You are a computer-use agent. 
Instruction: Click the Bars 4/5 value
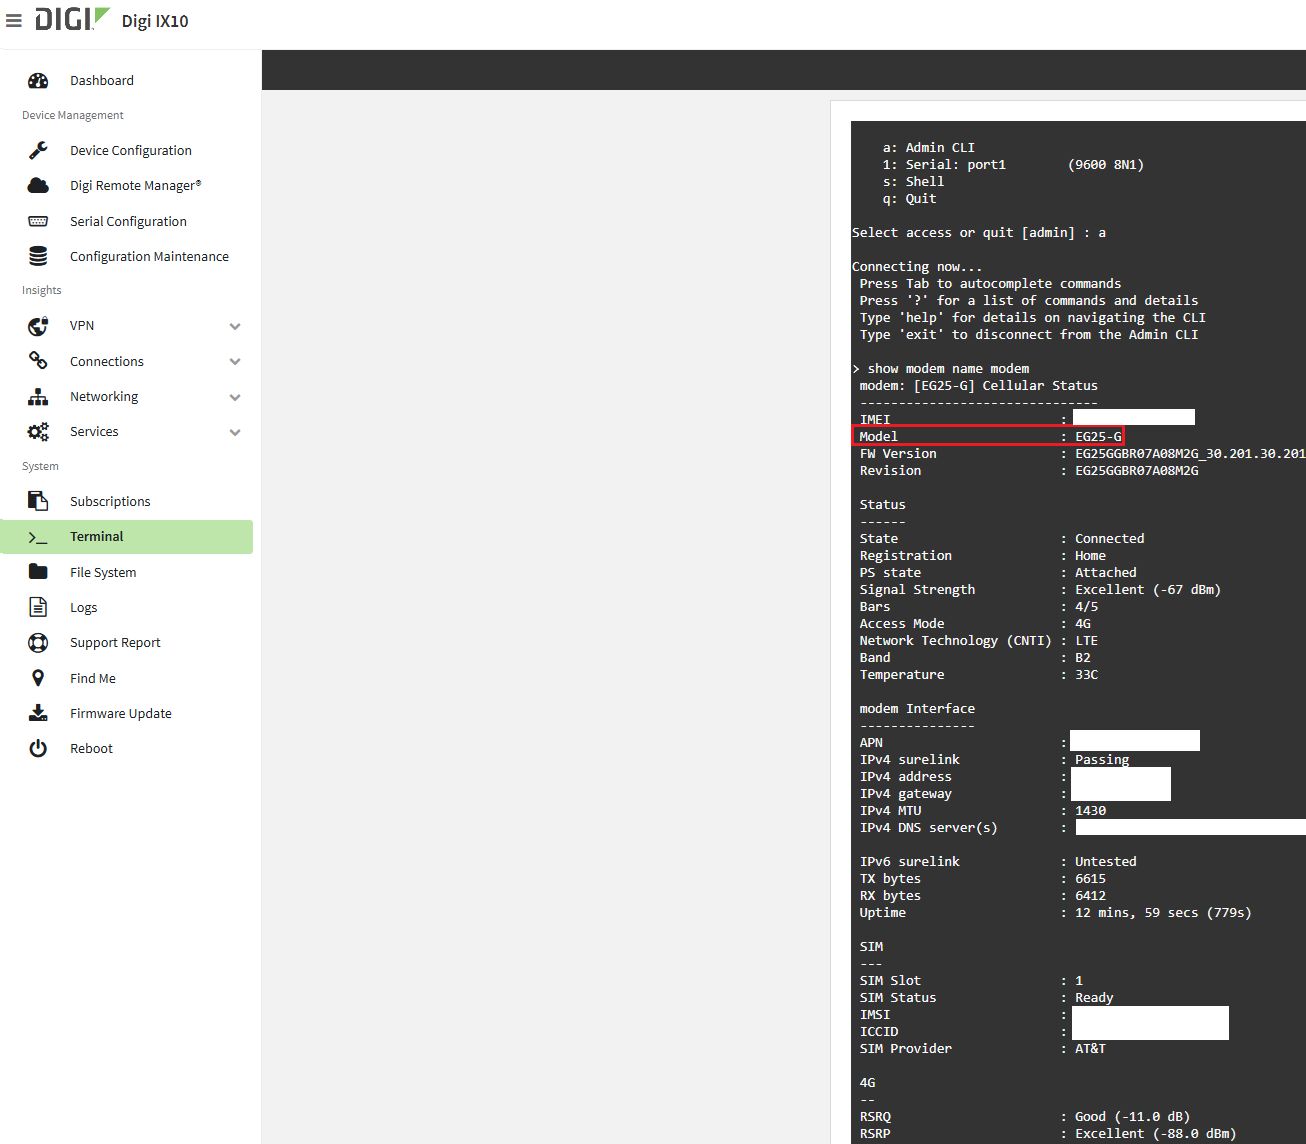pyautogui.click(x=1086, y=606)
